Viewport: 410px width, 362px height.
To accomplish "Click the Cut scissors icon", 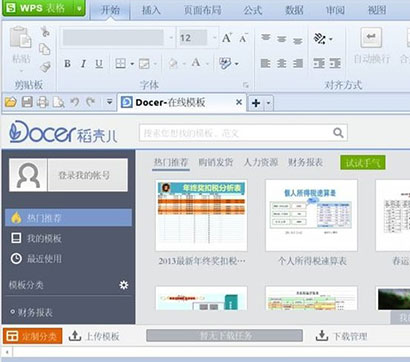I will [x=45, y=32].
